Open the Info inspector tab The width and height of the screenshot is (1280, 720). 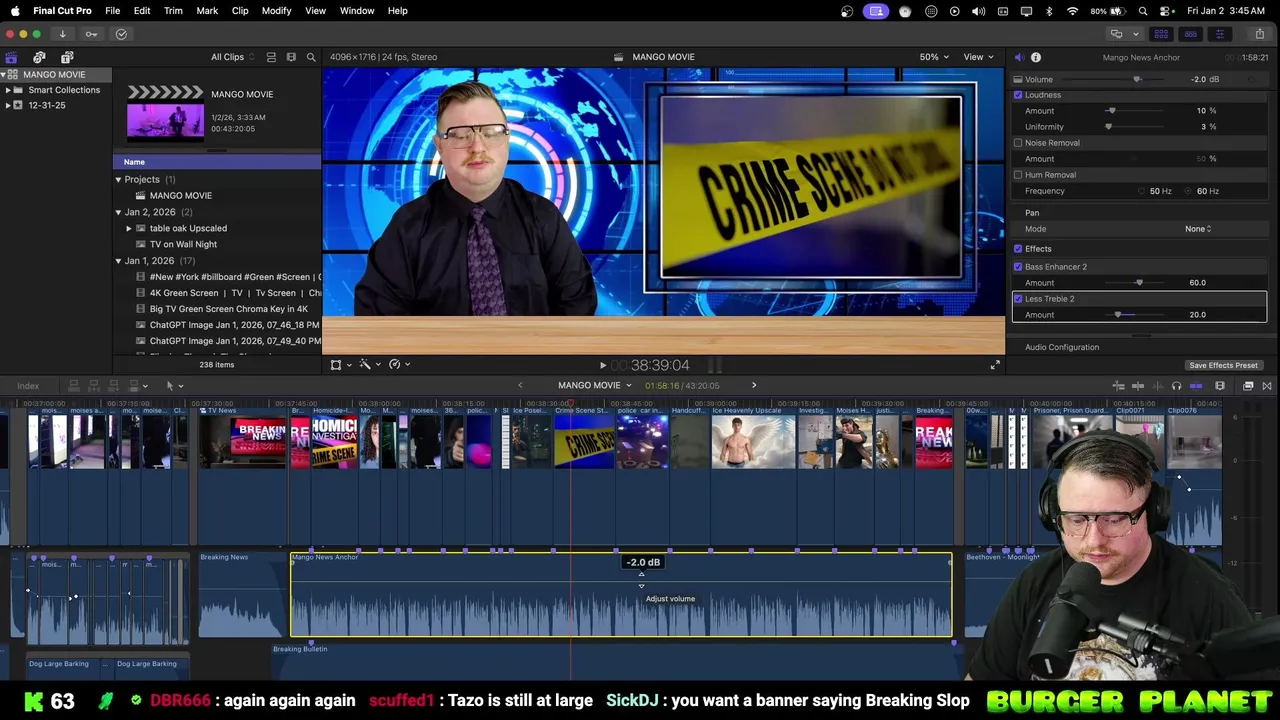coord(1036,58)
